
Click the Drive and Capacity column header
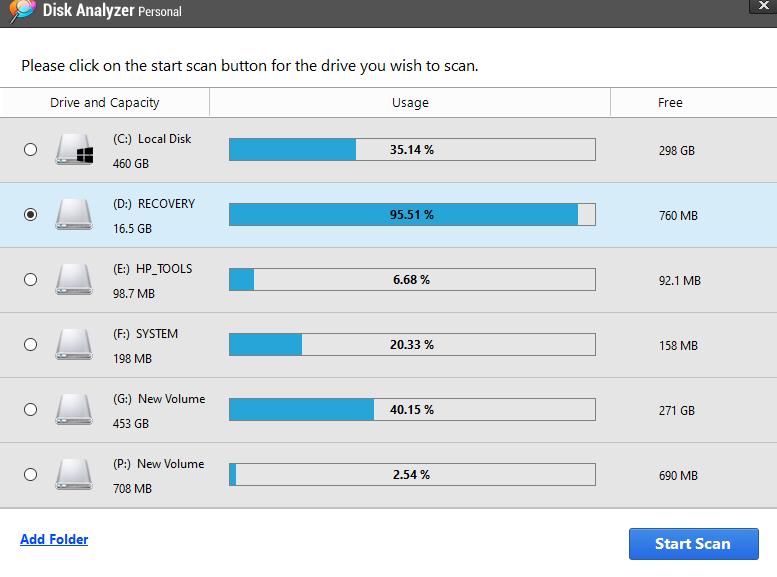pos(105,103)
